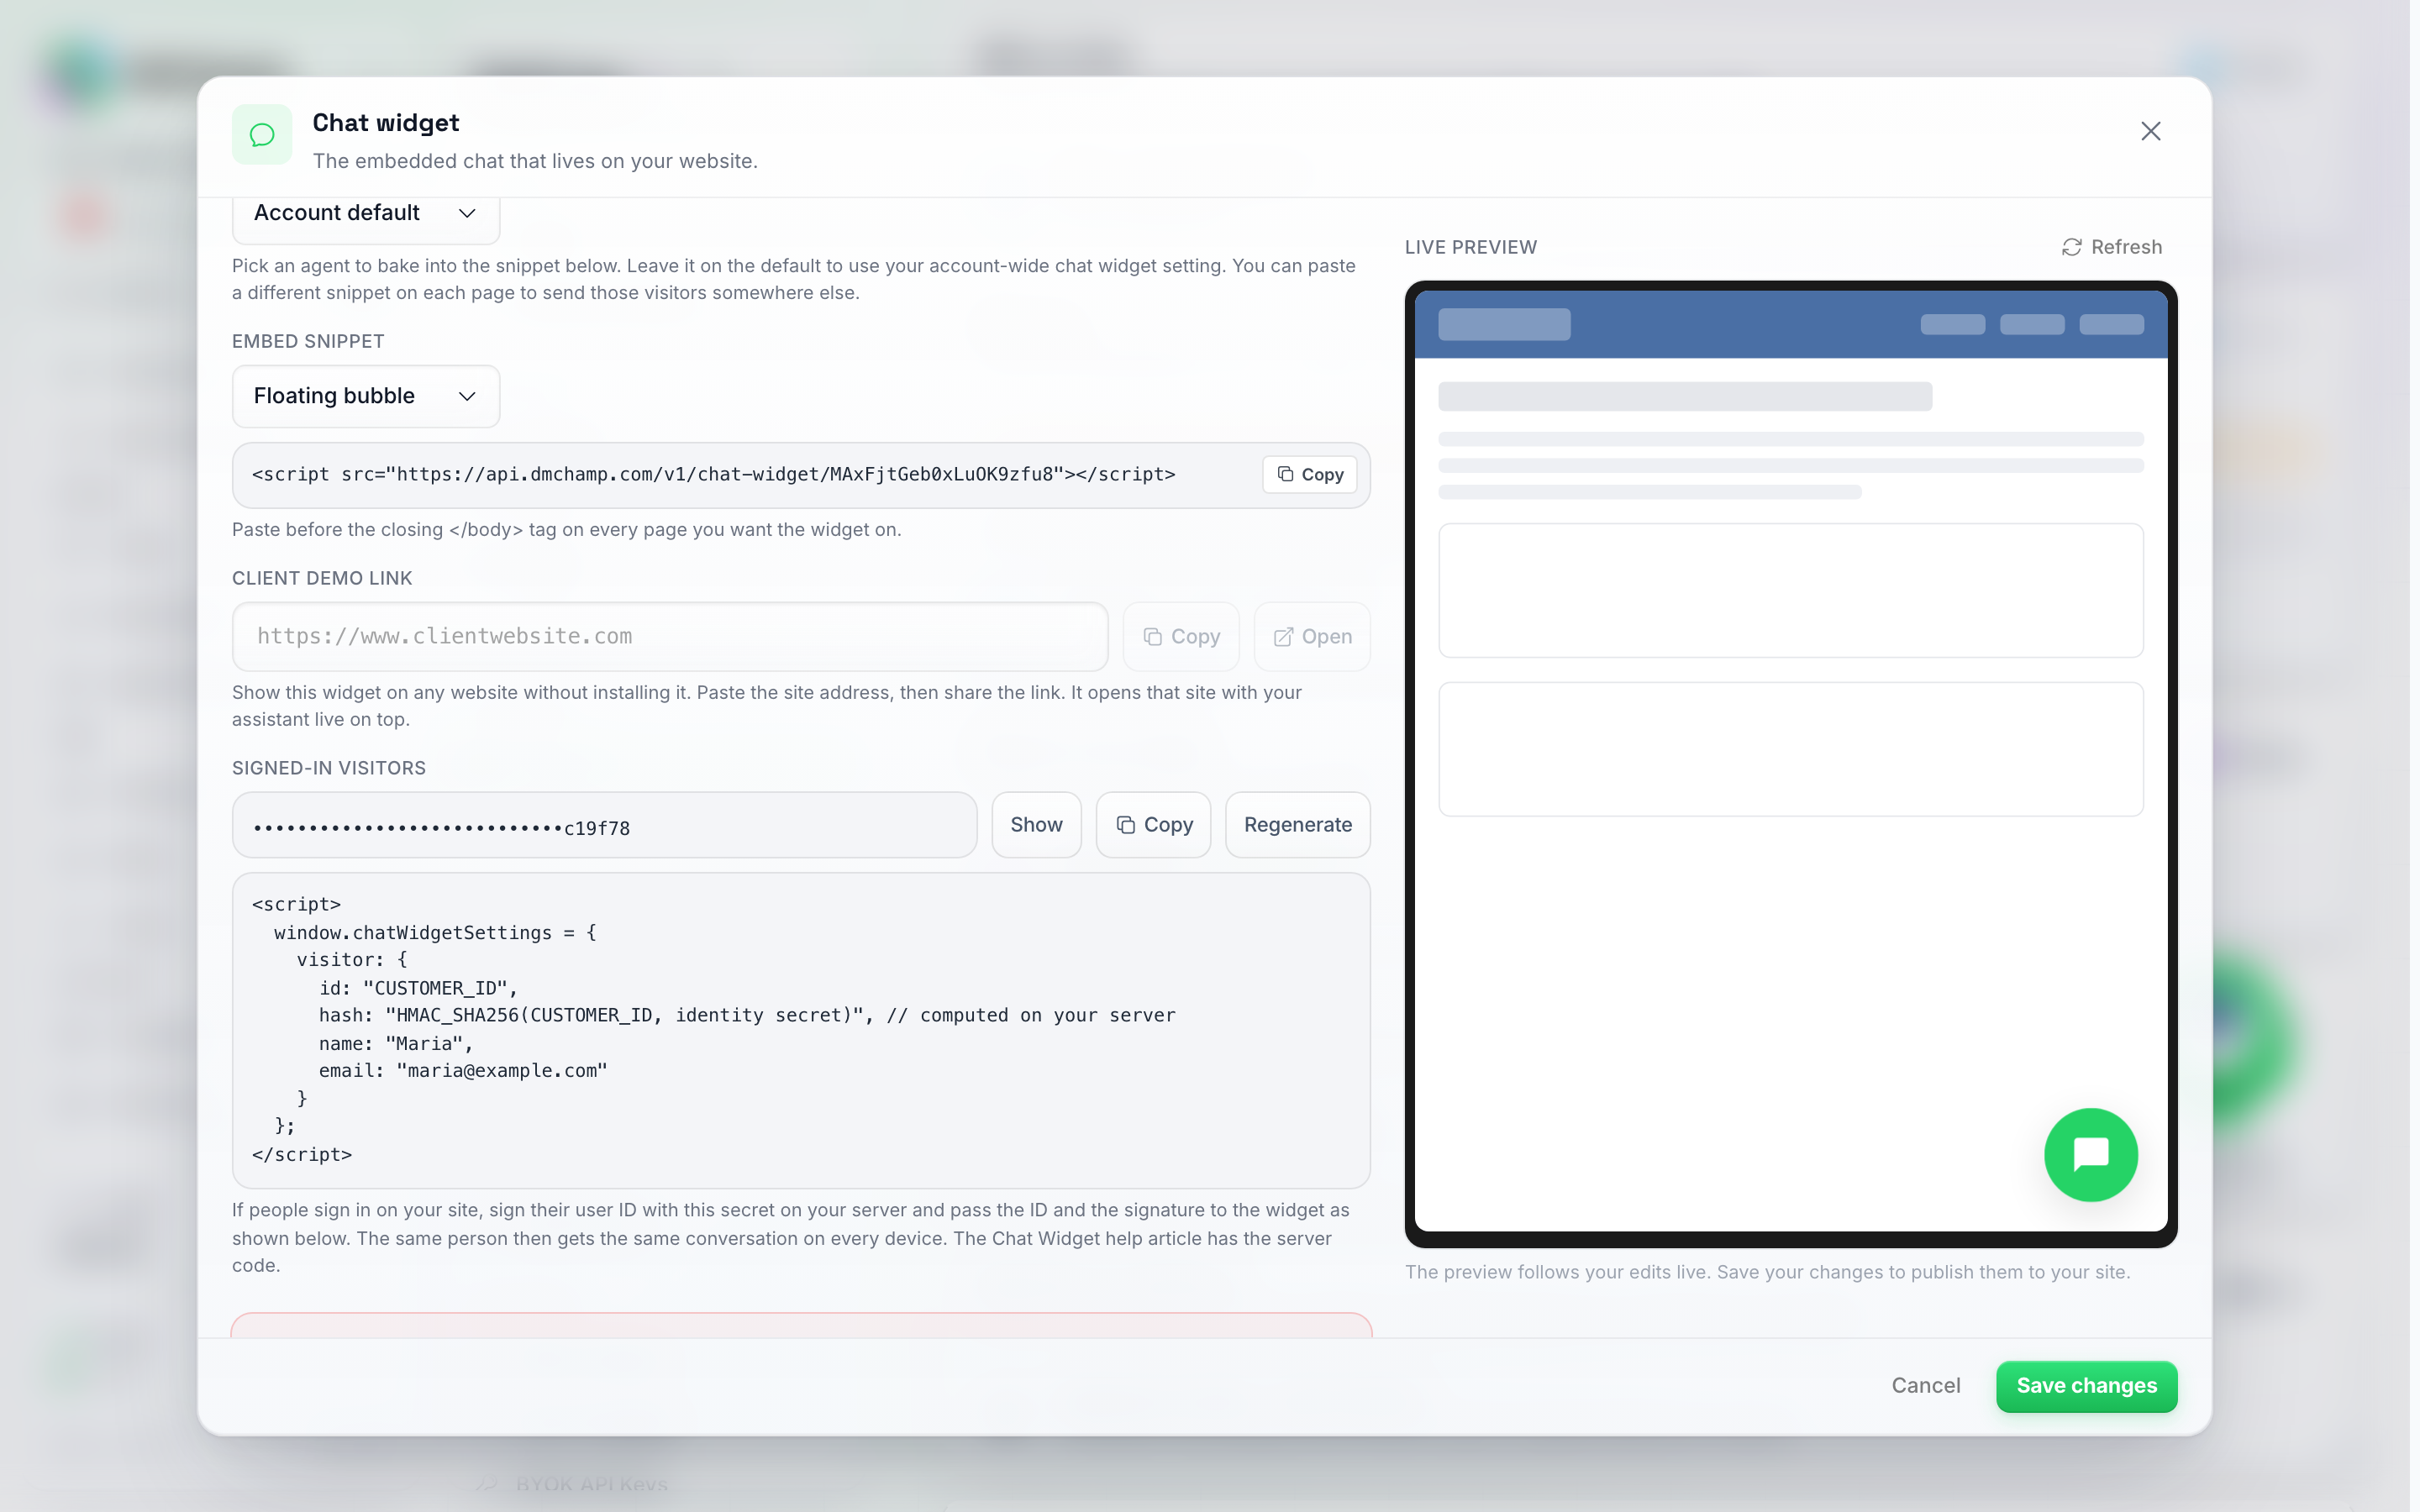Show the identity secret
The width and height of the screenshot is (2420, 1512).
1036,825
